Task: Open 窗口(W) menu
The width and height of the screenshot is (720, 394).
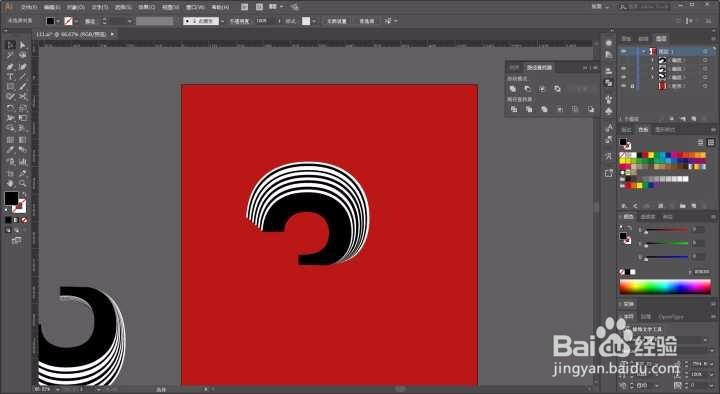Action: coord(195,7)
